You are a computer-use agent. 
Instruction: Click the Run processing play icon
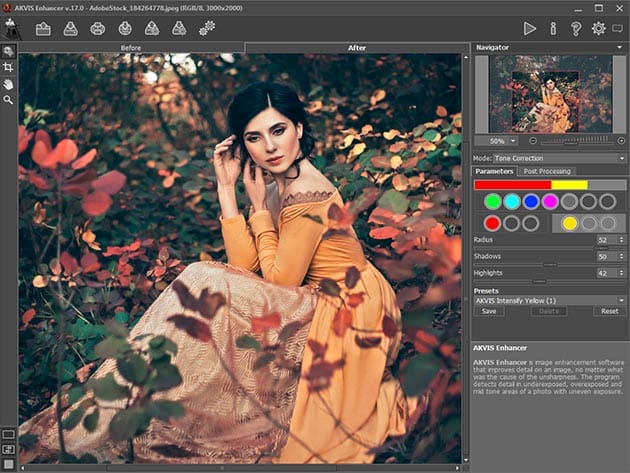pyautogui.click(x=530, y=27)
